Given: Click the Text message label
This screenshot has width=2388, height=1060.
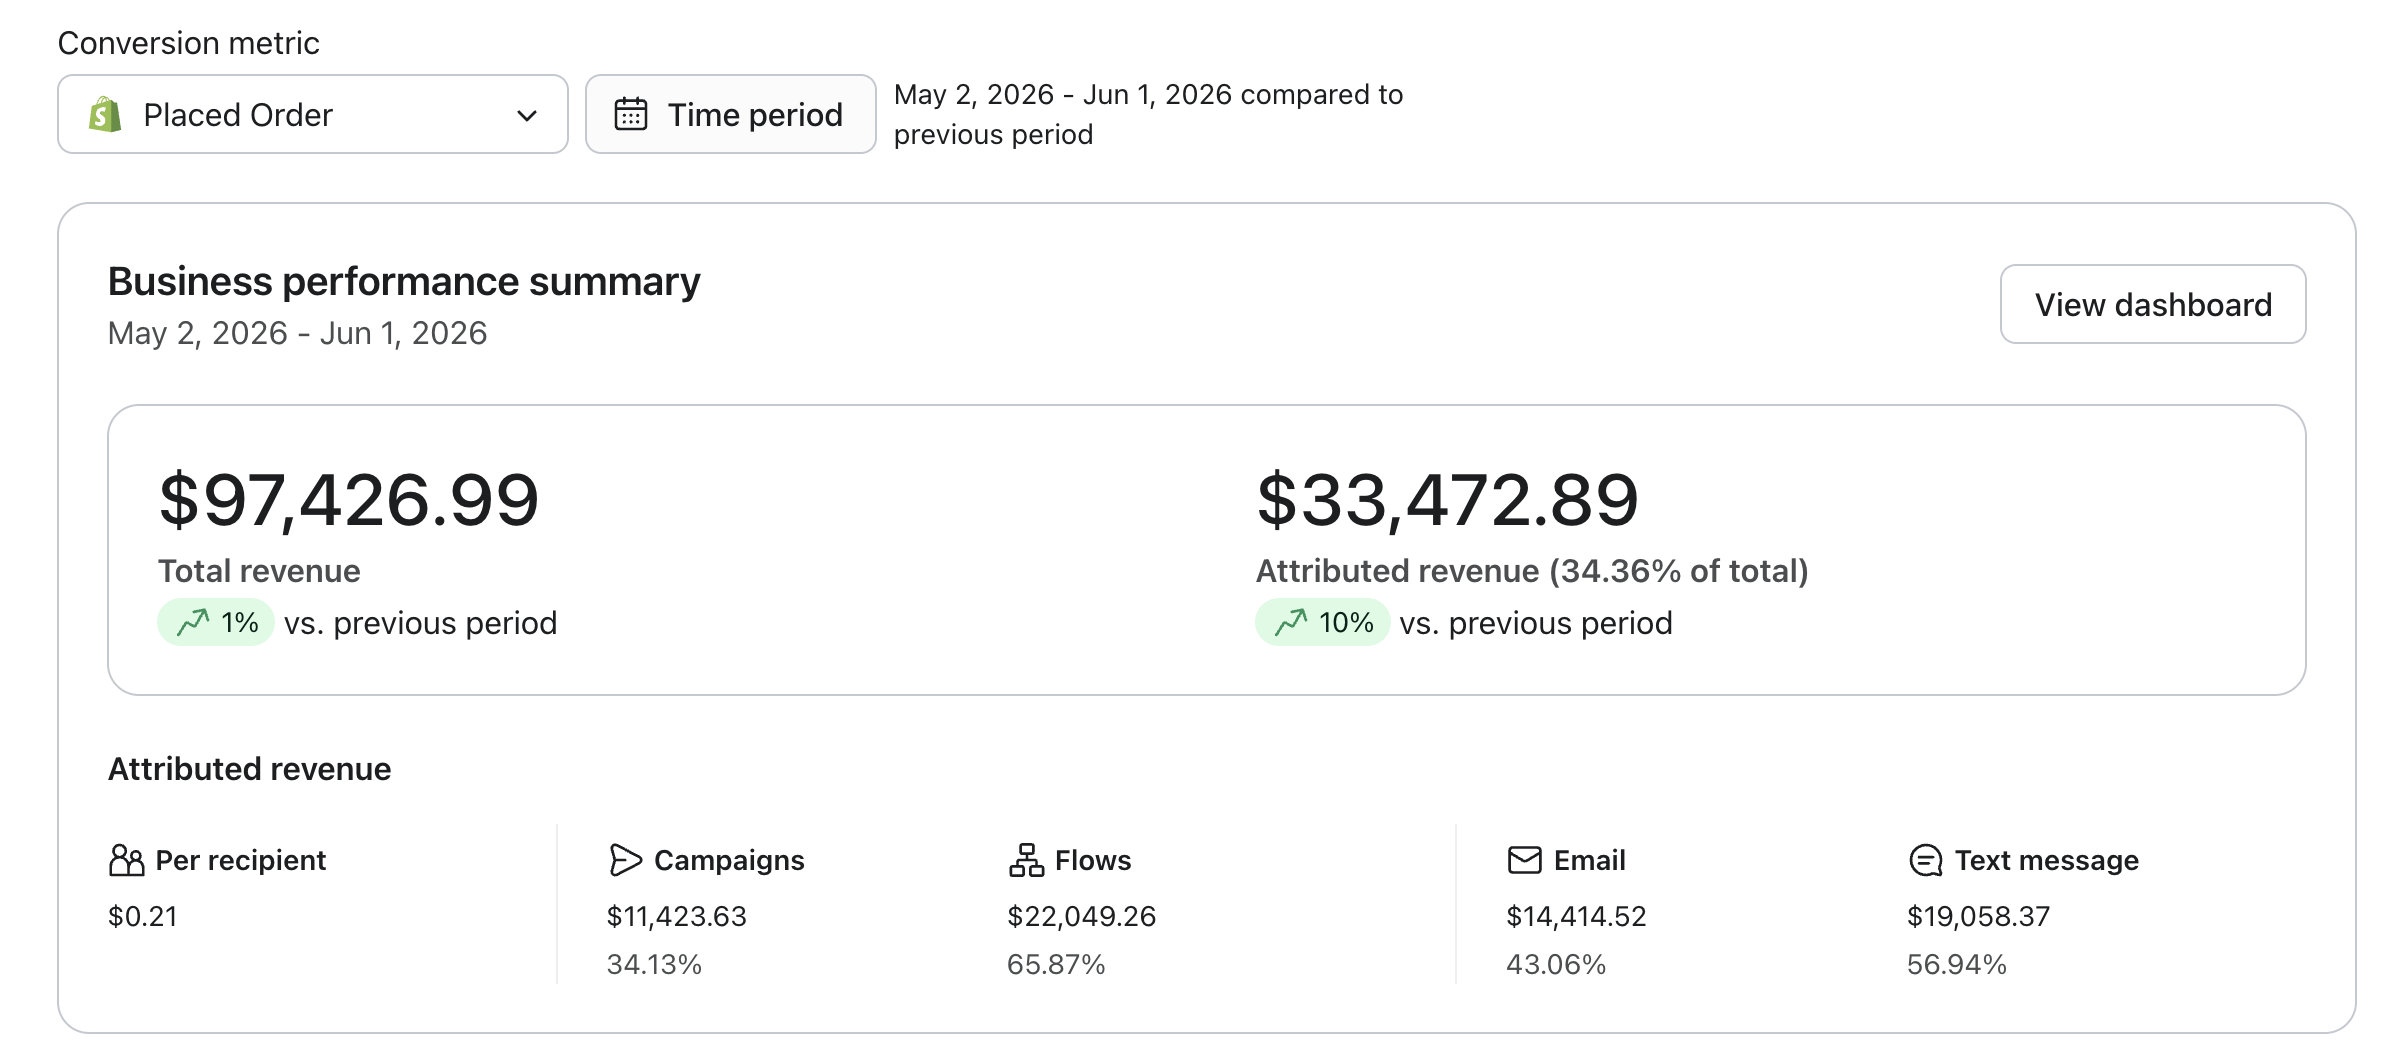Looking at the screenshot, I should click(2047, 860).
